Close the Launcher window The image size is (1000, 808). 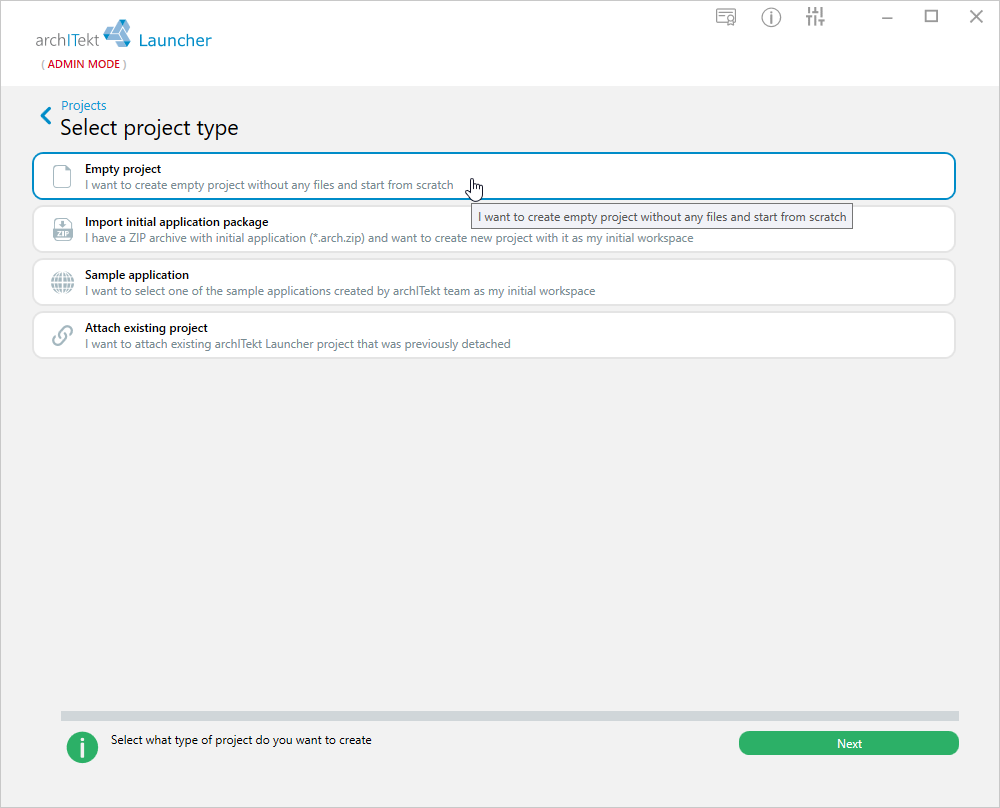point(976,17)
